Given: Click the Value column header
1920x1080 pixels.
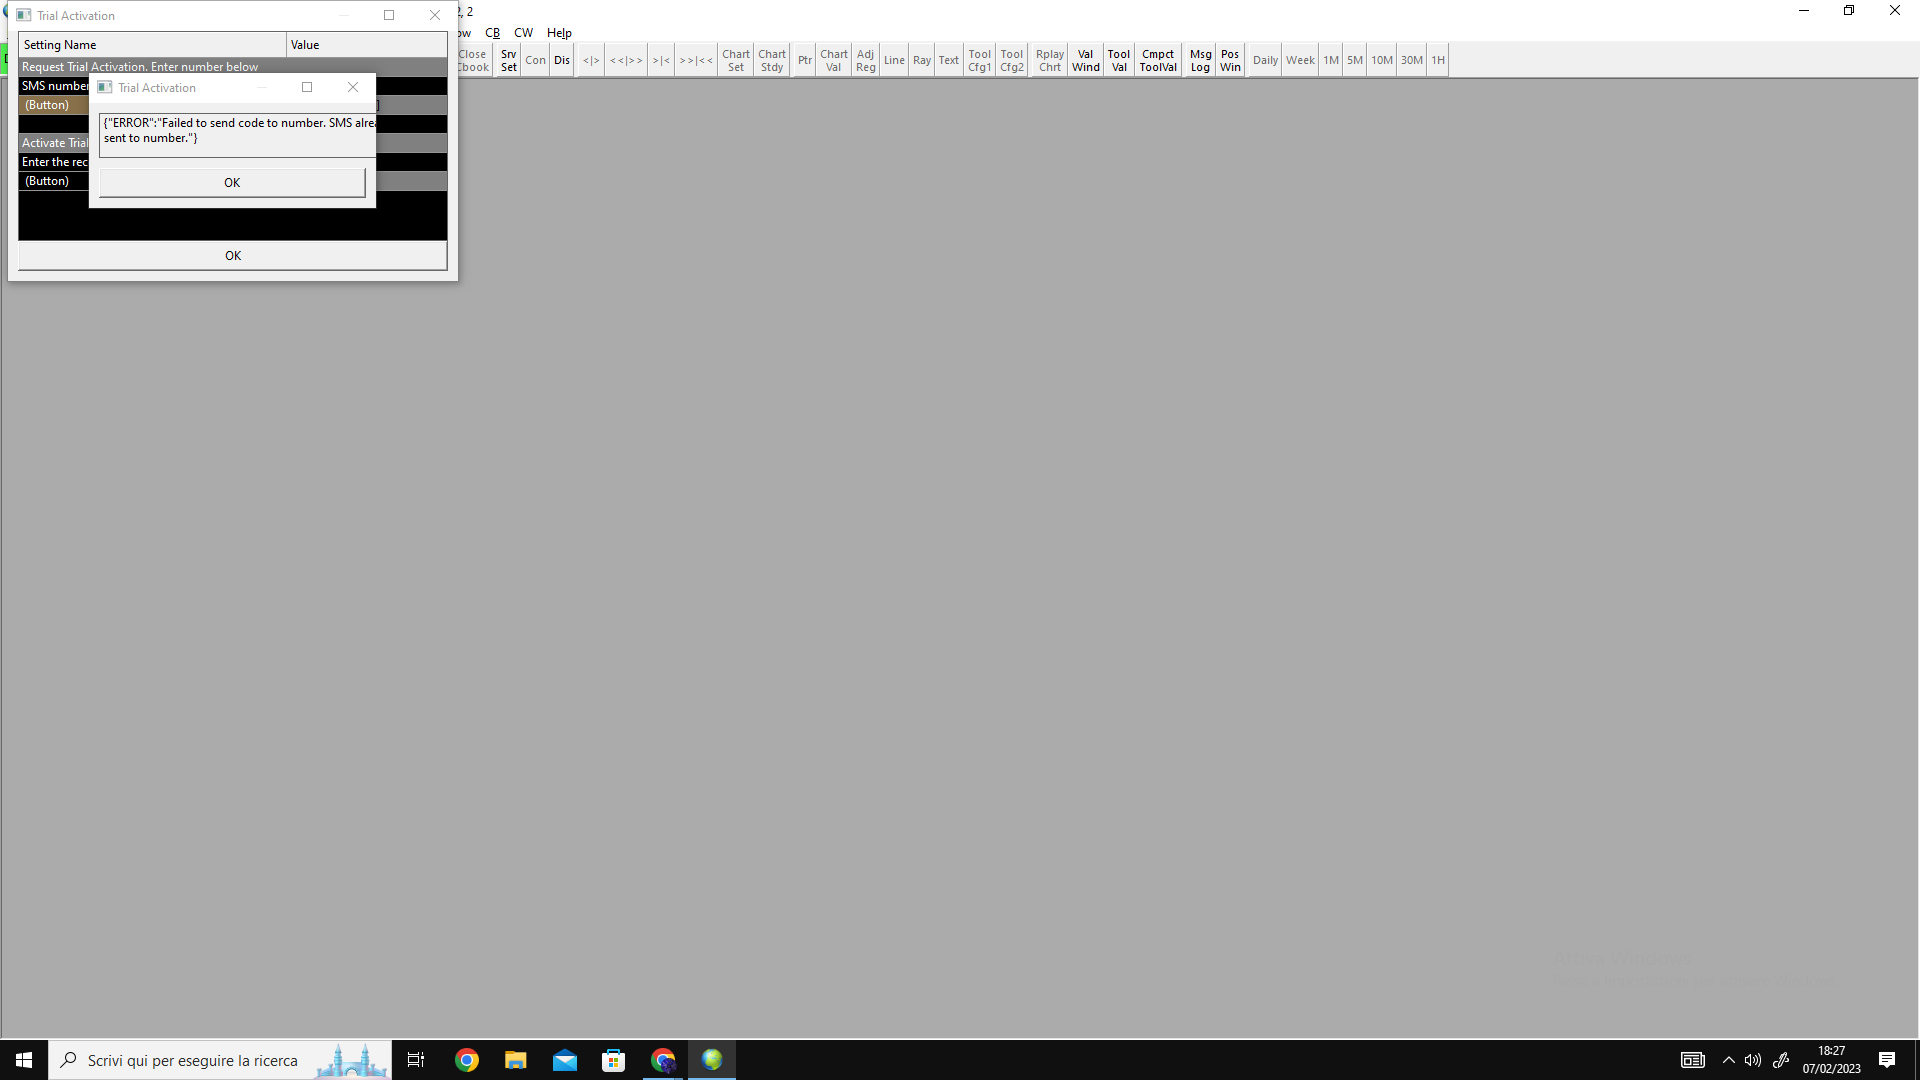Looking at the screenshot, I should tap(366, 45).
